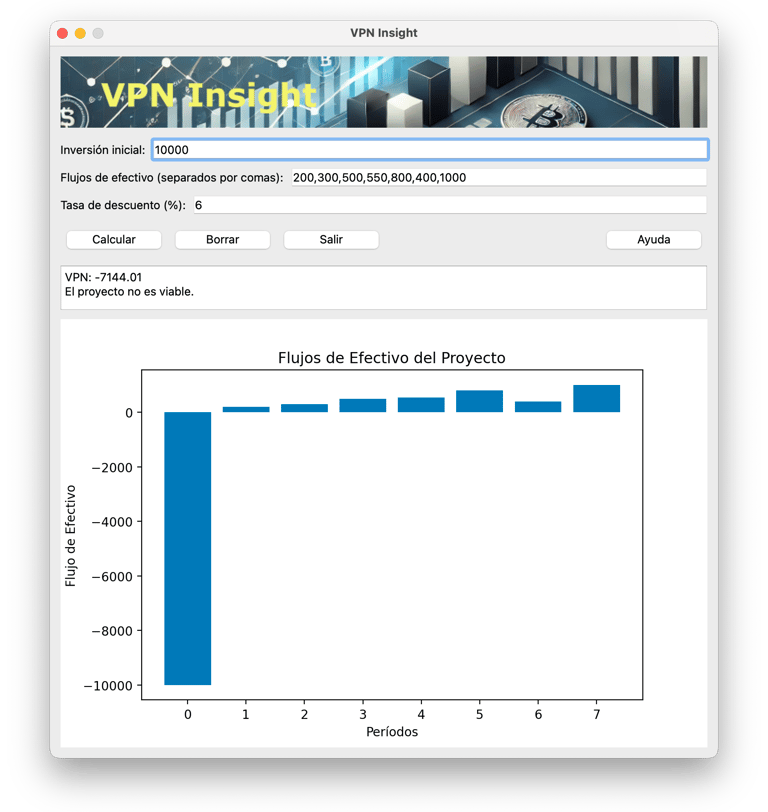This screenshot has height=812, width=768.
Task: Click the period 6 bar in chart
Action: [538, 407]
